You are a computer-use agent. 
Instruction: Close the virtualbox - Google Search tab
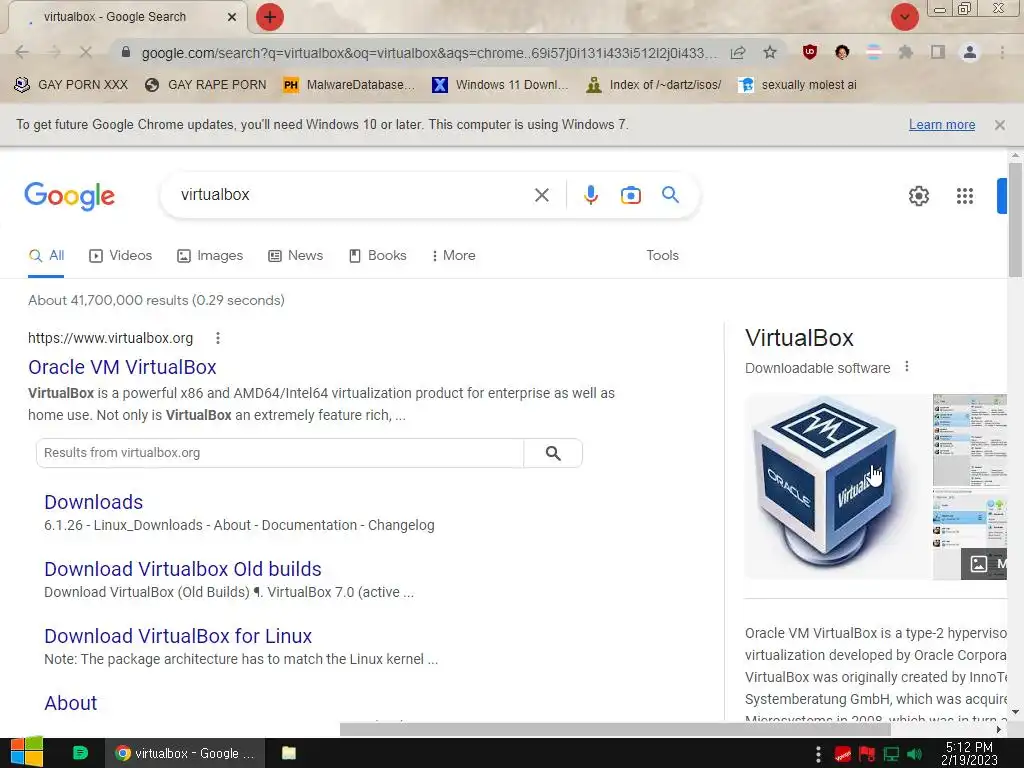click(231, 17)
